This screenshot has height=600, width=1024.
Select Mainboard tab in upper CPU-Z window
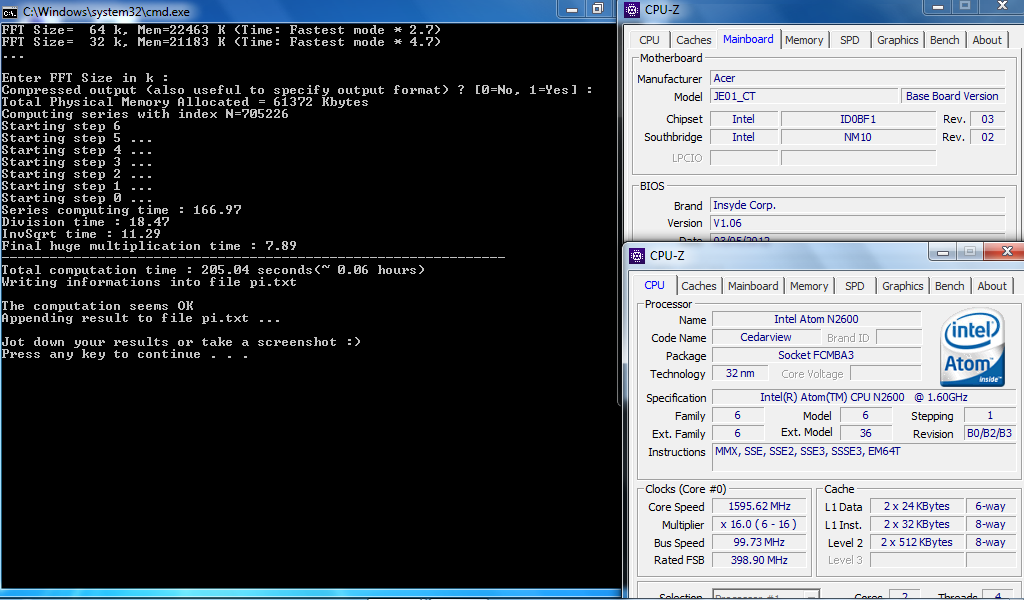tap(748, 39)
